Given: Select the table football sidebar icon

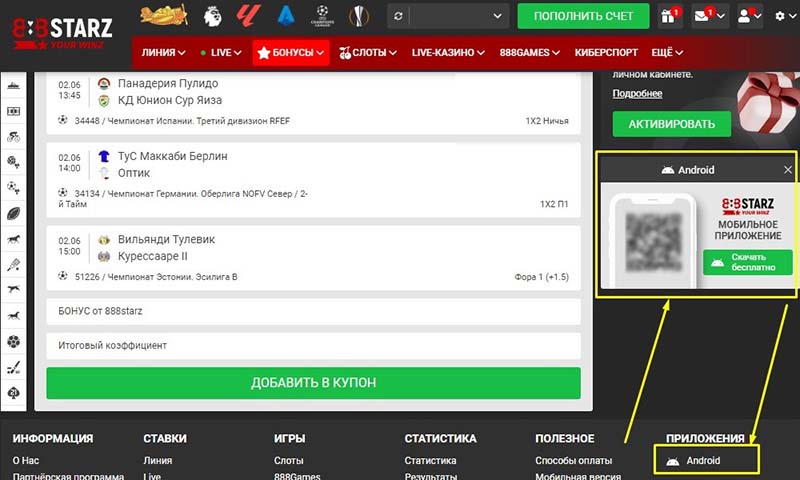Looking at the screenshot, I should [x=14, y=111].
